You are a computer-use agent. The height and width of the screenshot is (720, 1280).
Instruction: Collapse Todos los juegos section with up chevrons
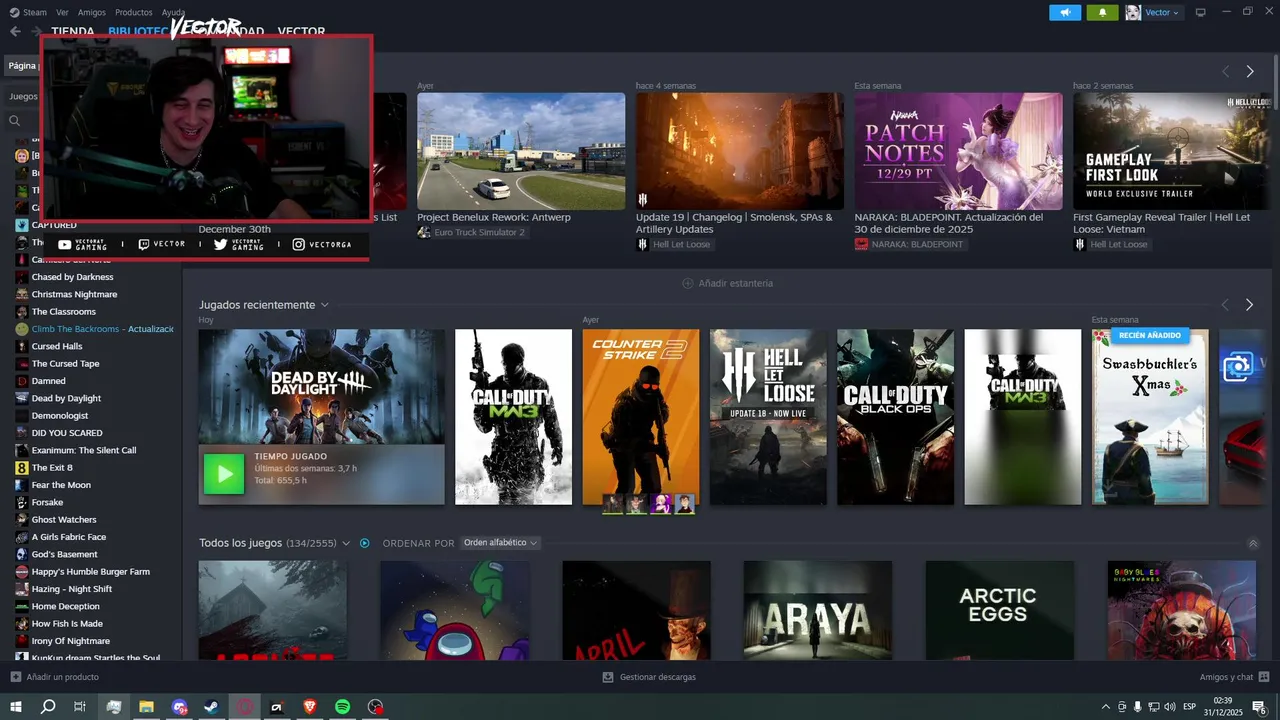pos(1253,544)
